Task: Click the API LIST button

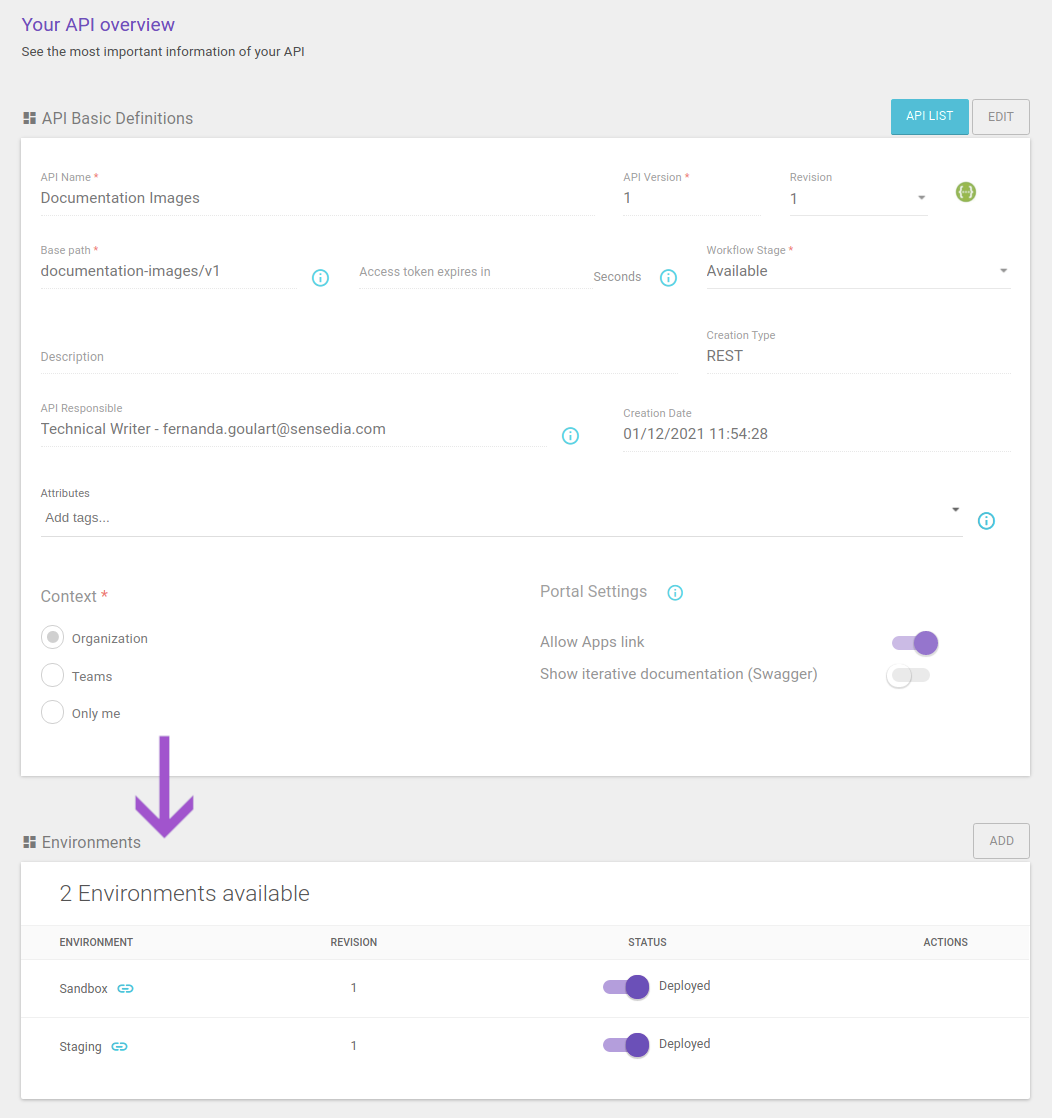Action: coord(929,117)
